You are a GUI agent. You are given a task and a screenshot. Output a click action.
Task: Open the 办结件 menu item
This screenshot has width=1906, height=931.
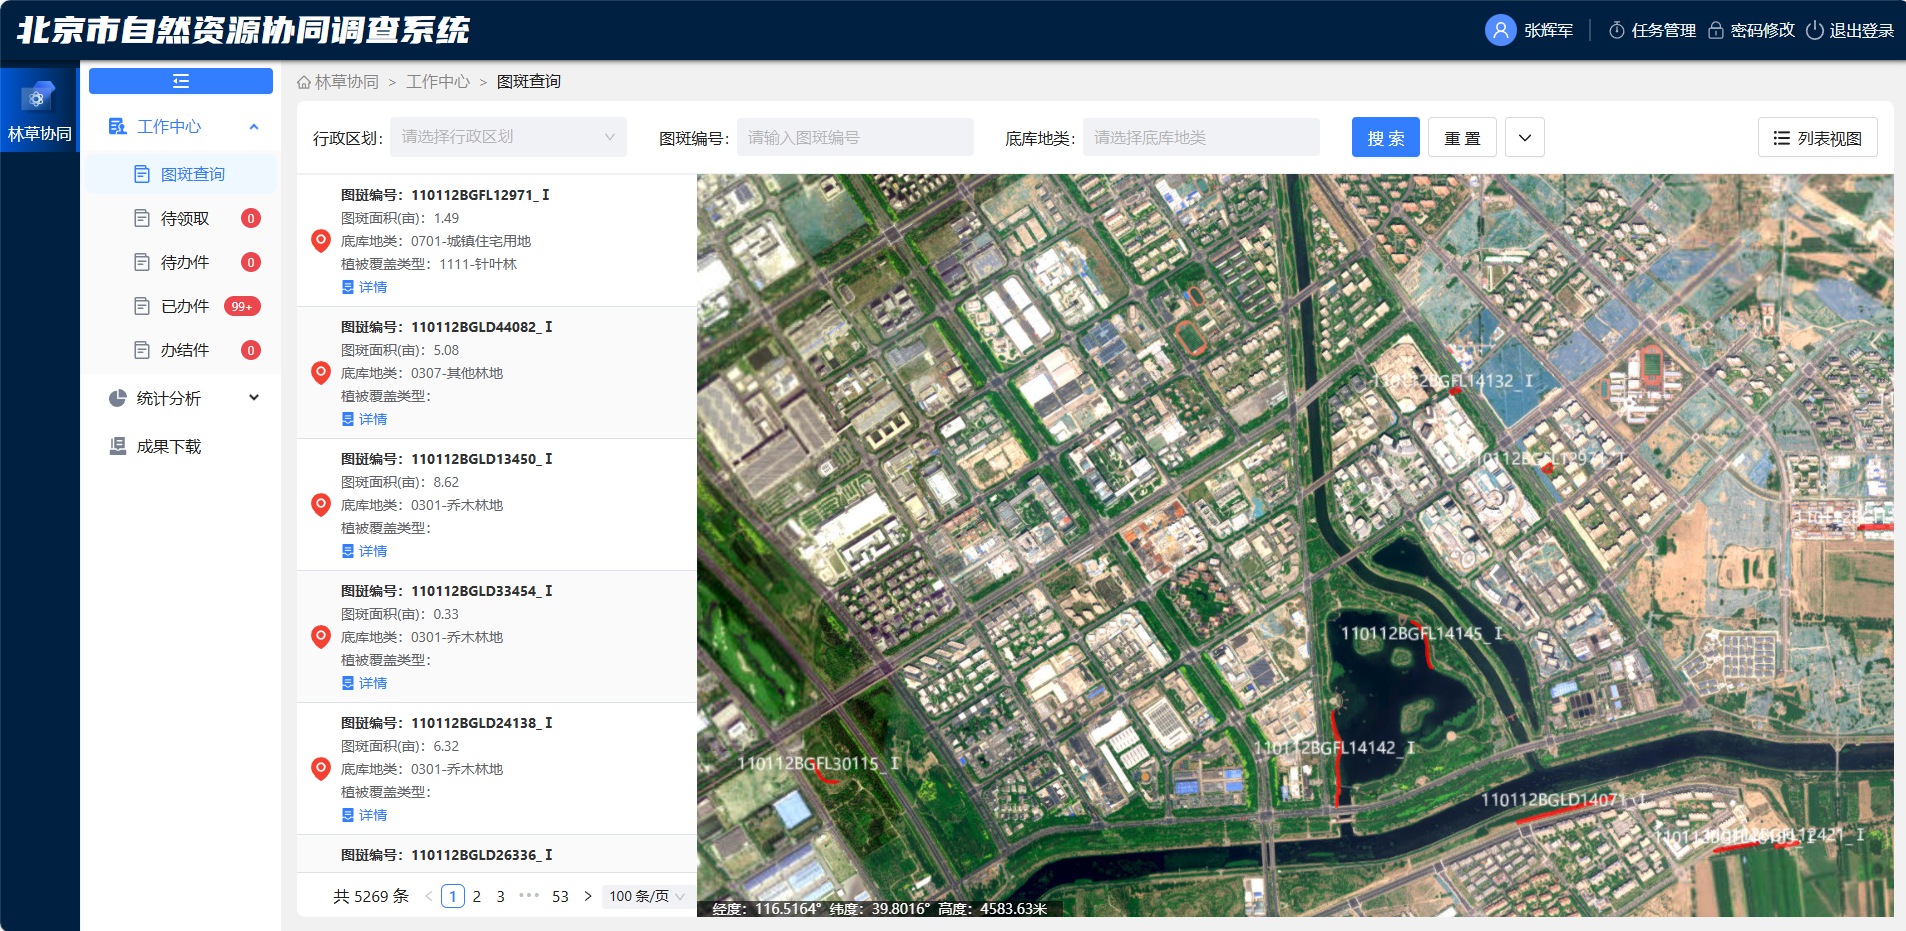pyautogui.click(x=181, y=350)
